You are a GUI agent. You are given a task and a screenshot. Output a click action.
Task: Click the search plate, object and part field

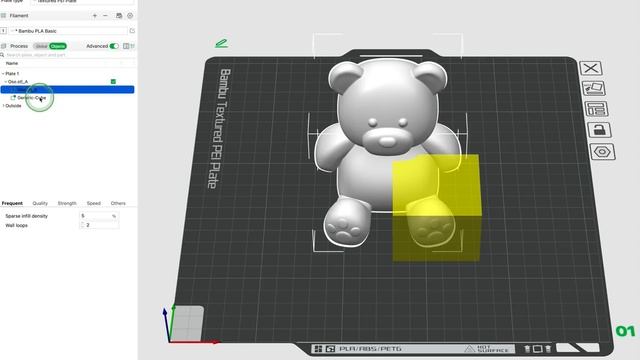67,55
